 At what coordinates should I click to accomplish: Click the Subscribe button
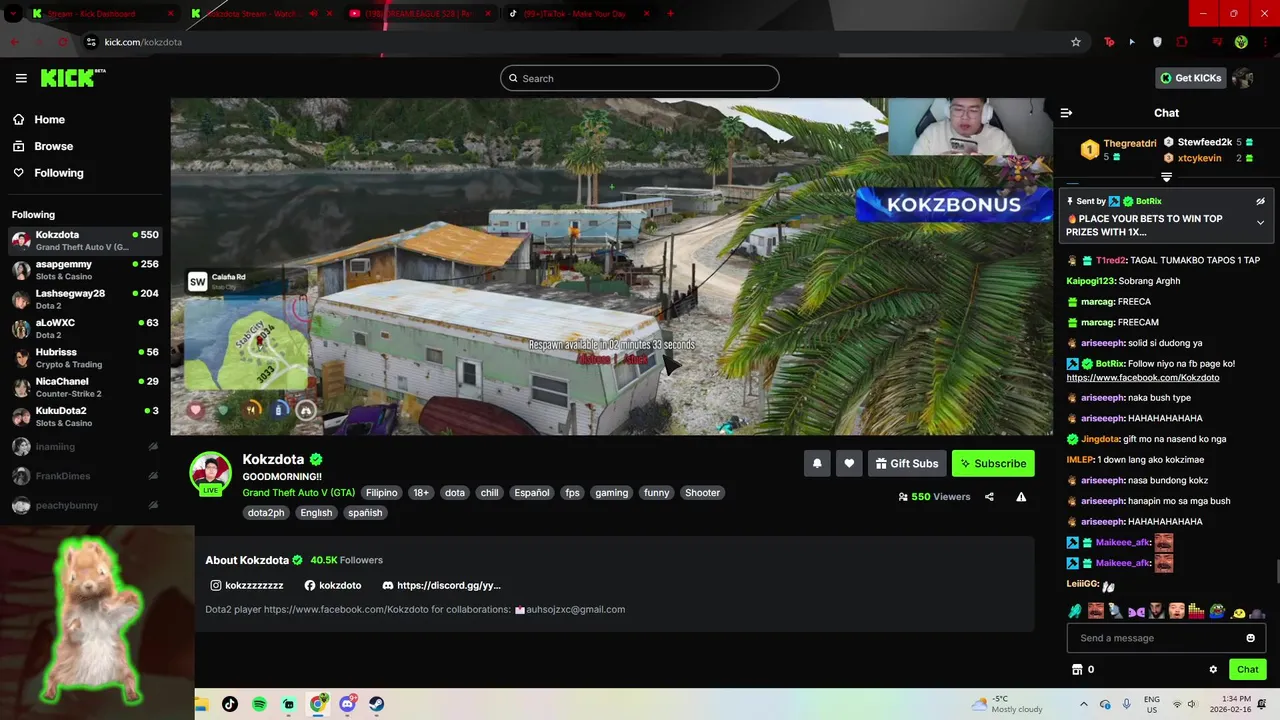[x=993, y=463]
